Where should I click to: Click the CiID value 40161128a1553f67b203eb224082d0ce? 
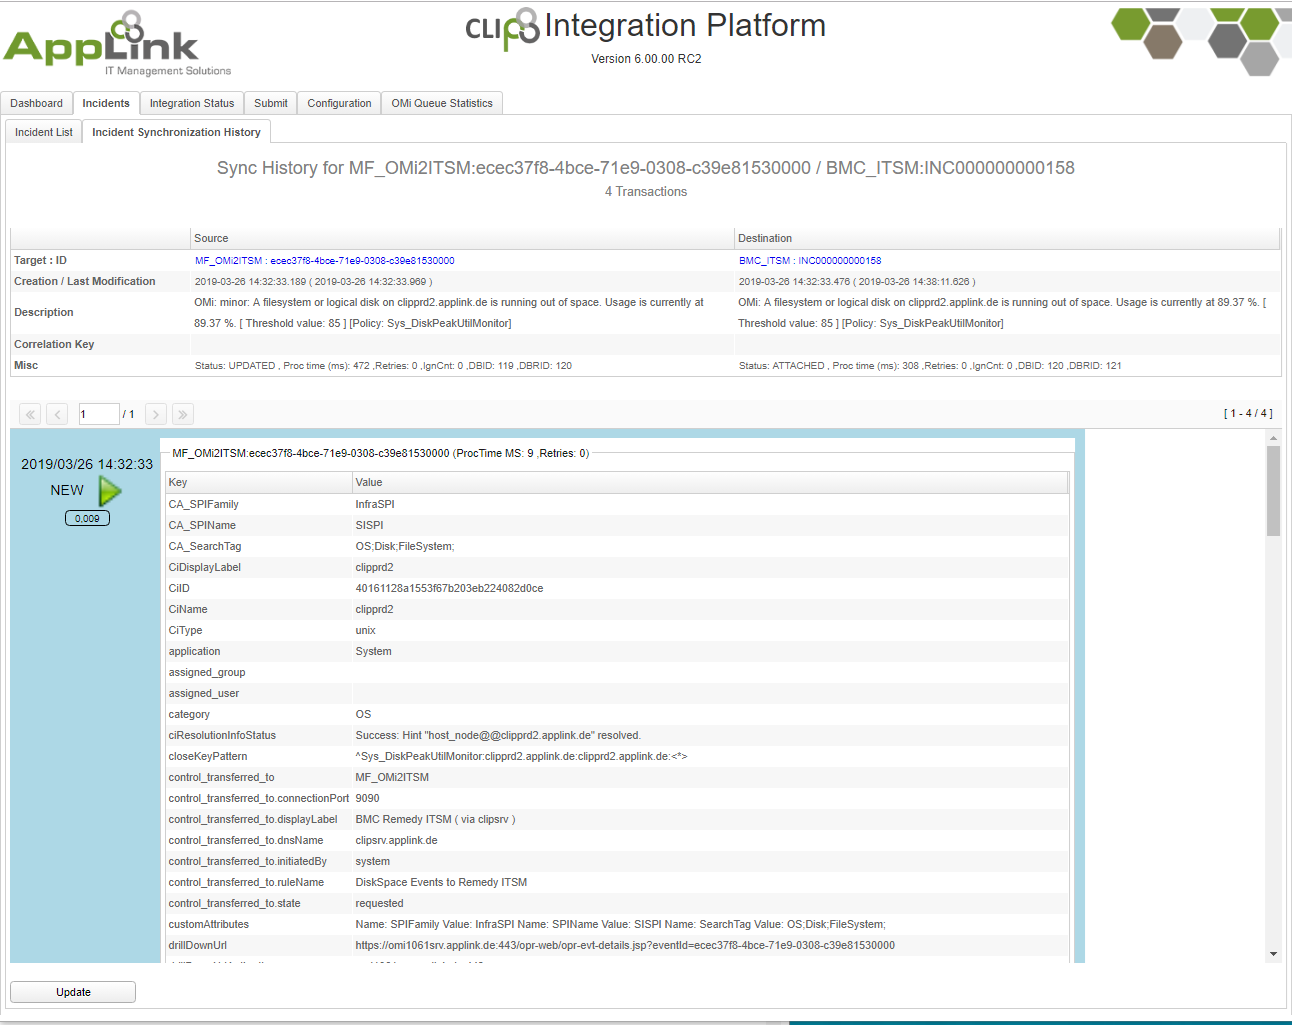click(449, 588)
